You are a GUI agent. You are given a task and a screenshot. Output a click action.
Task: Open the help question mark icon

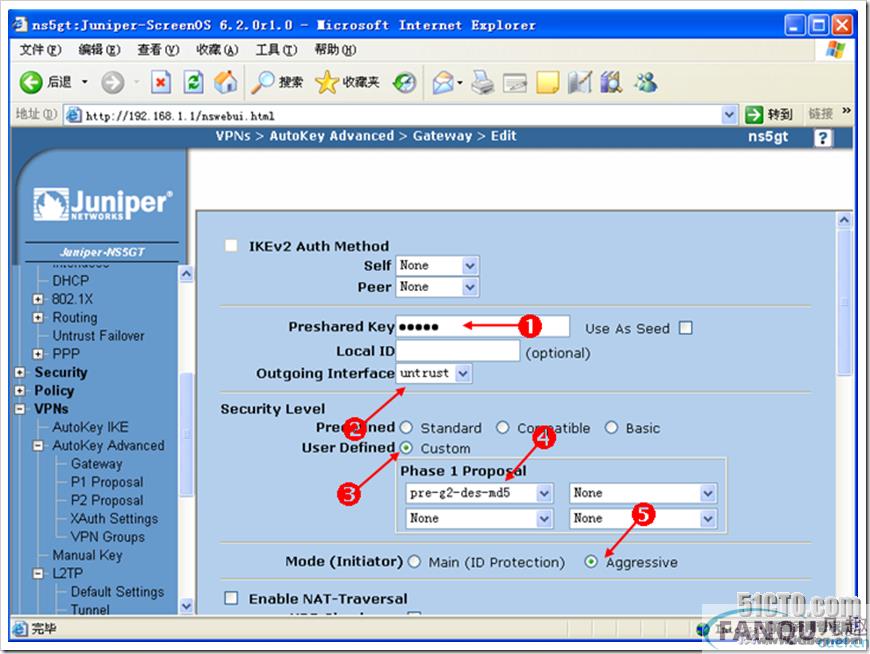[823, 138]
